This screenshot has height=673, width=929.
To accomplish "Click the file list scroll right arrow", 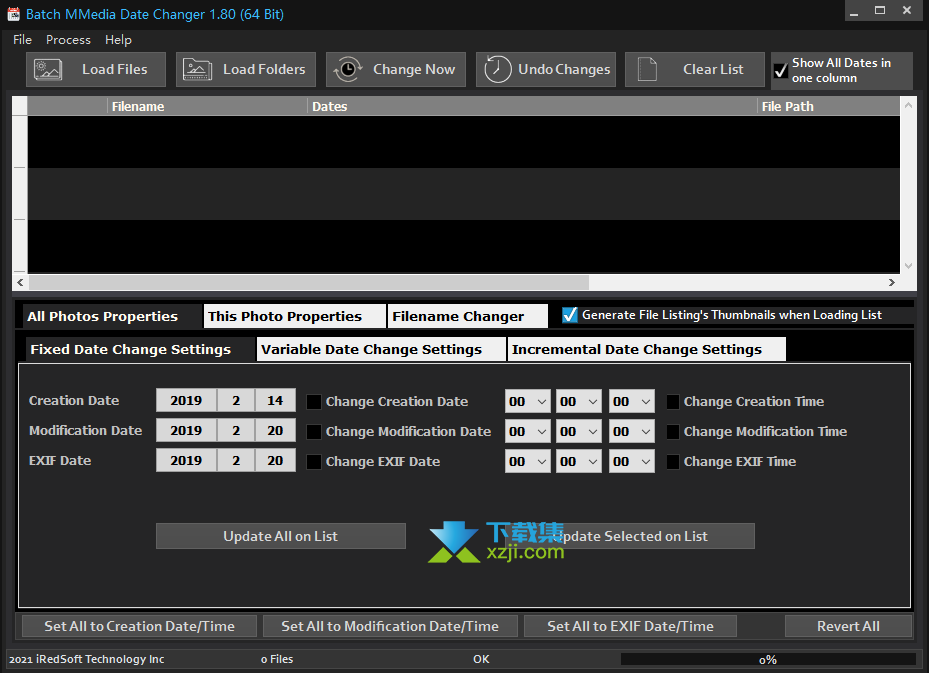I will (x=892, y=283).
